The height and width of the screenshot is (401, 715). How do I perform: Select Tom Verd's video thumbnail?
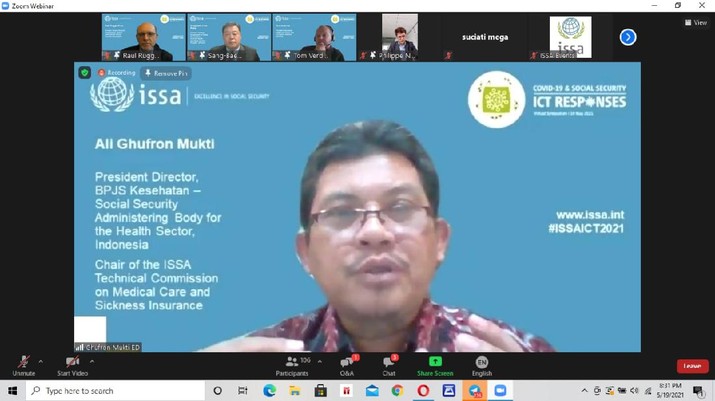click(314, 37)
